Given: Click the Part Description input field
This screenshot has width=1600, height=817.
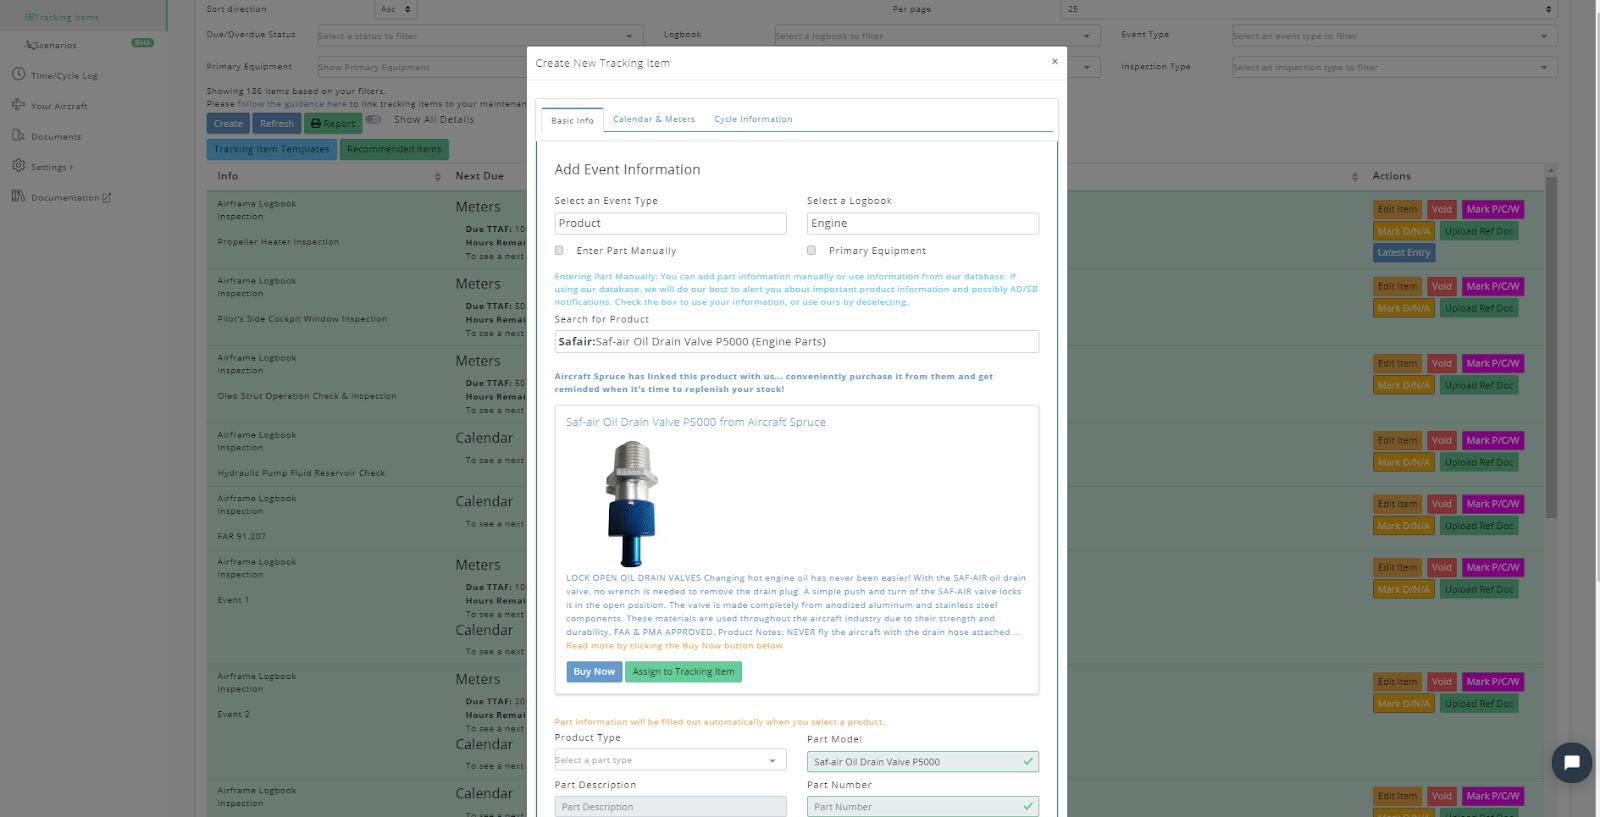Looking at the screenshot, I should point(670,806).
